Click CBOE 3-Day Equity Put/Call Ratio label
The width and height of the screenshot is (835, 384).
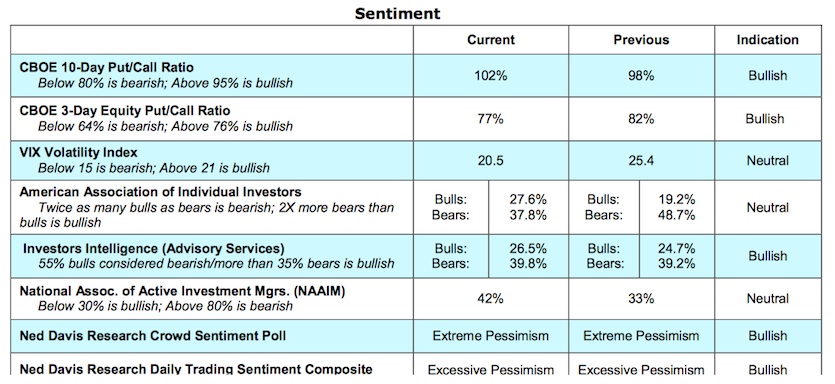coord(125,111)
